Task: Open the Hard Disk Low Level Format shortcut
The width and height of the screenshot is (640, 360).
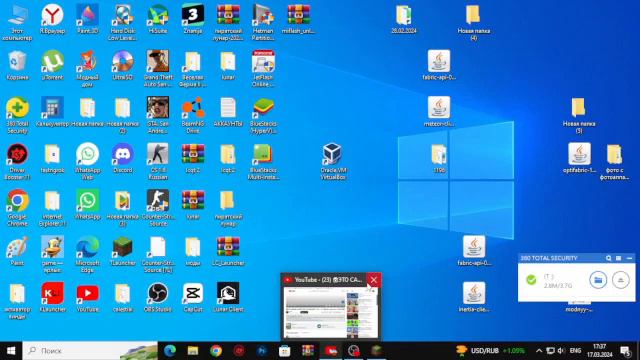Action: (x=122, y=23)
